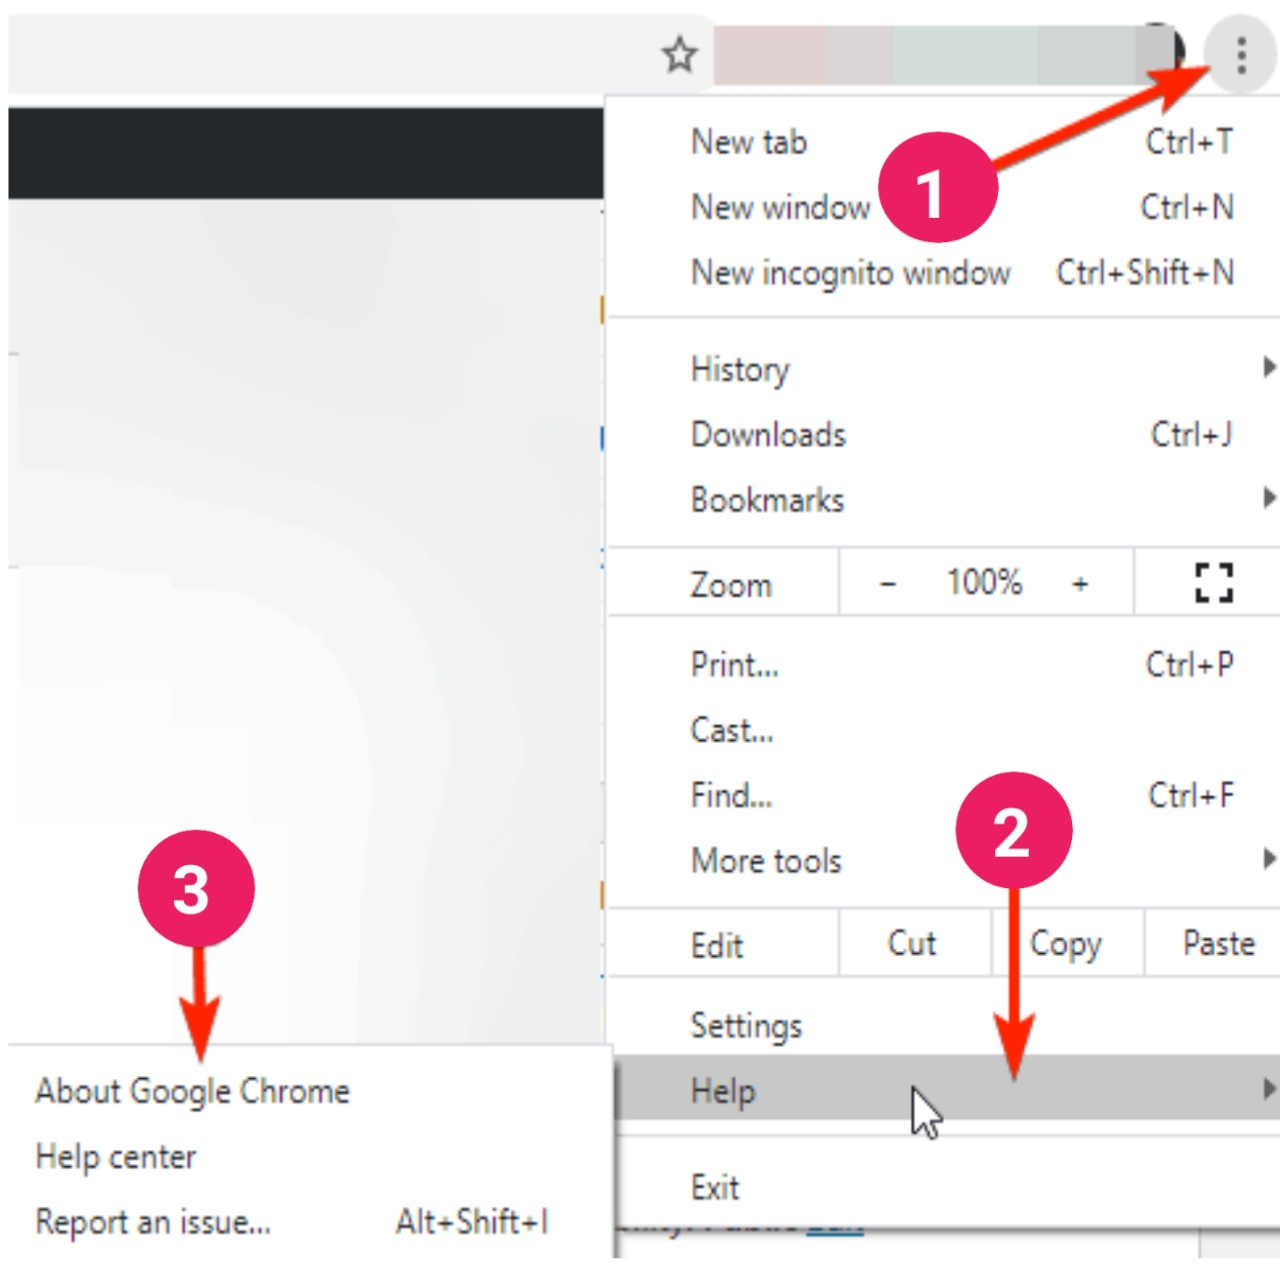Expand the History submenu arrow
The image size is (1280, 1280).
(x=1268, y=368)
